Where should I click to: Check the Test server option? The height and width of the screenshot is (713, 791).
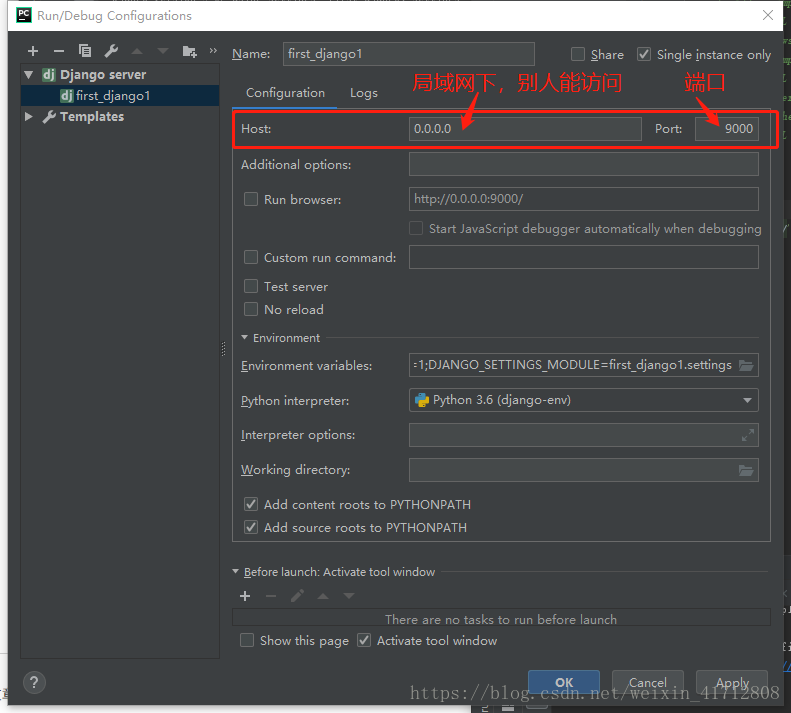pyautogui.click(x=251, y=286)
